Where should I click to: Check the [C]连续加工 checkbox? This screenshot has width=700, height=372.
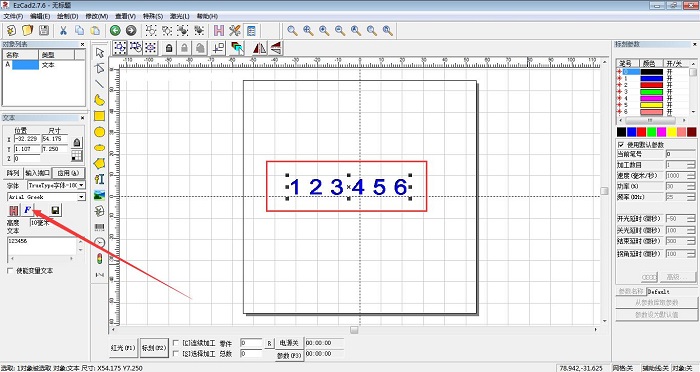coord(176,343)
